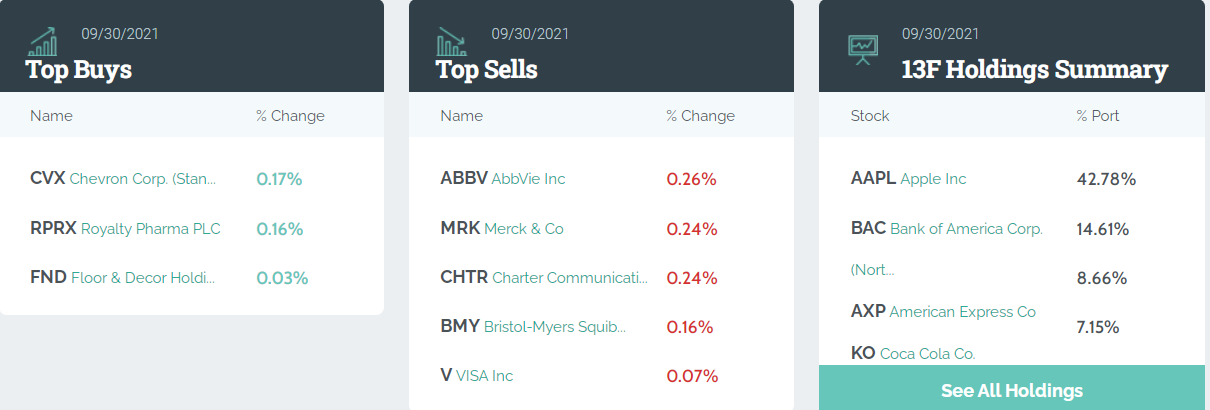The width and height of the screenshot is (1210, 410).
Task: Open RPRX Royalty Pharma PLC link
Action: (125, 229)
